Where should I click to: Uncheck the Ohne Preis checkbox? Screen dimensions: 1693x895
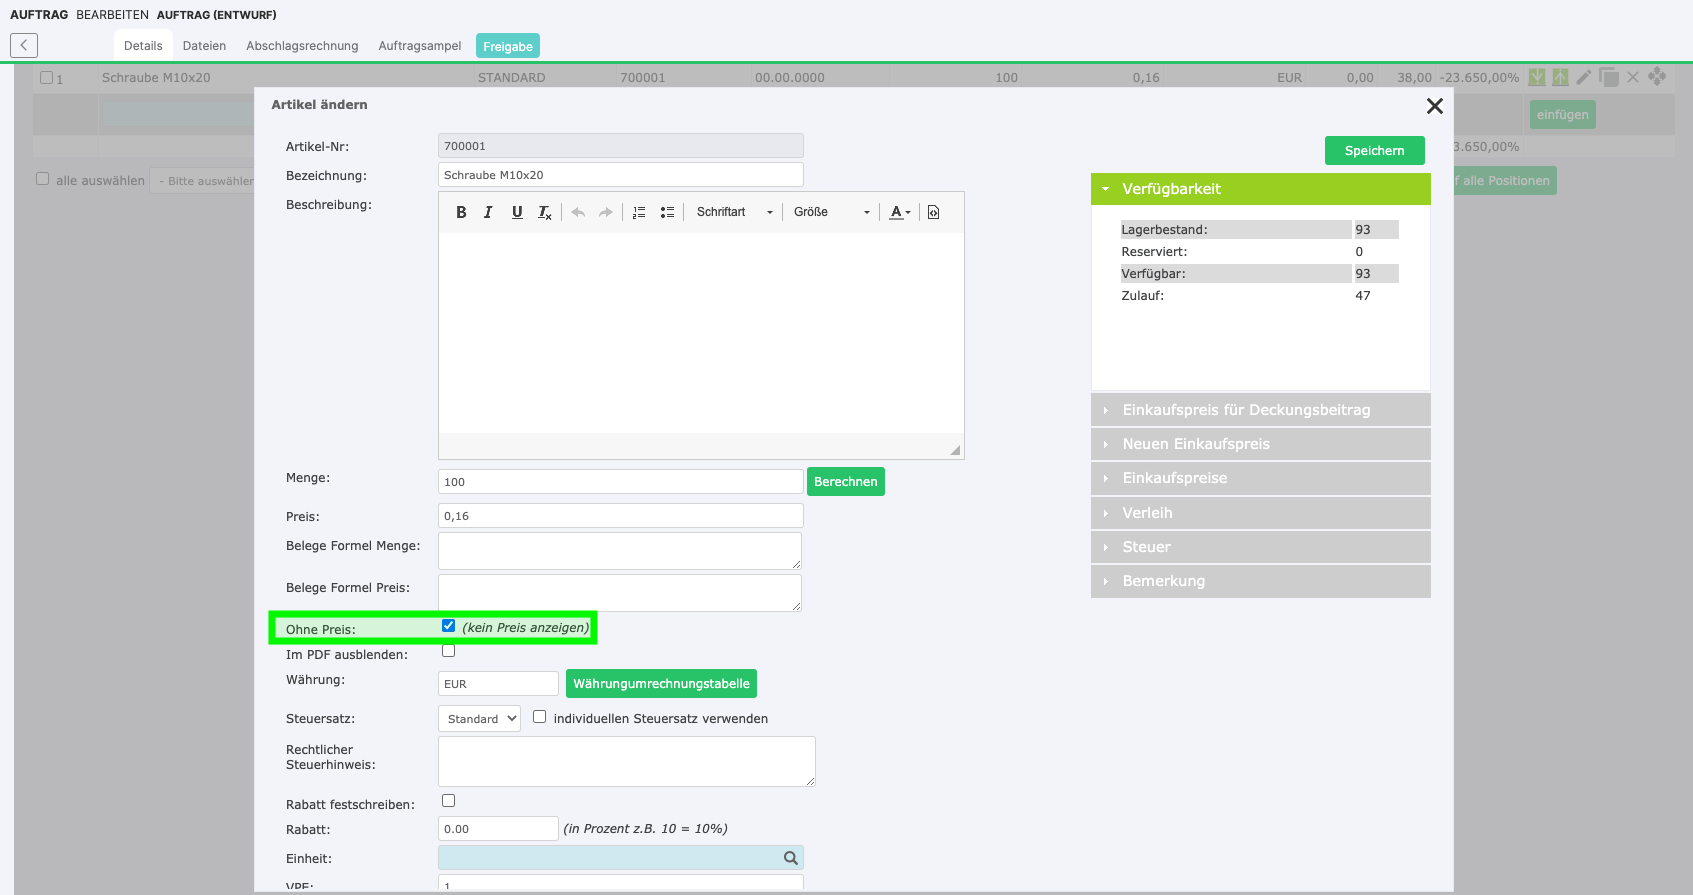point(449,626)
